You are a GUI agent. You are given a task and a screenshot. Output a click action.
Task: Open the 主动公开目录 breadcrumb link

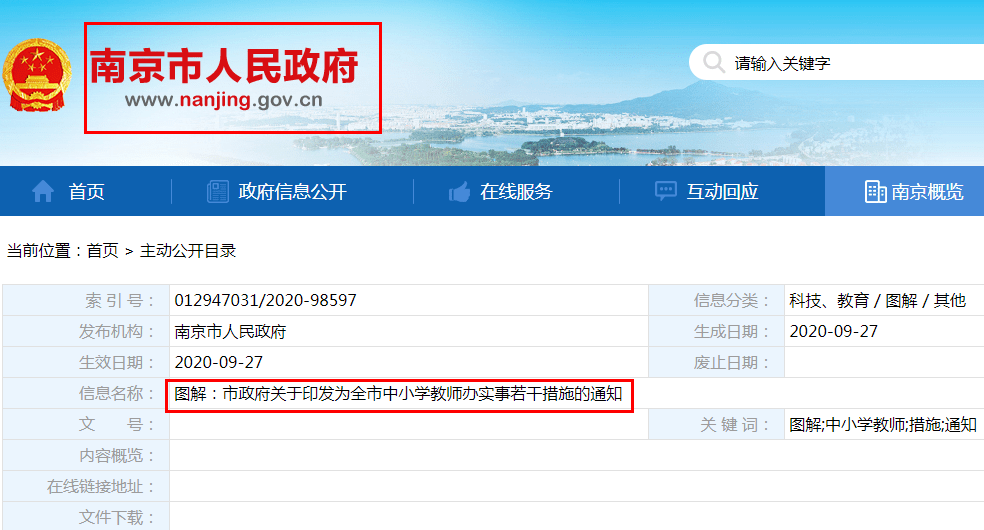point(188,251)
